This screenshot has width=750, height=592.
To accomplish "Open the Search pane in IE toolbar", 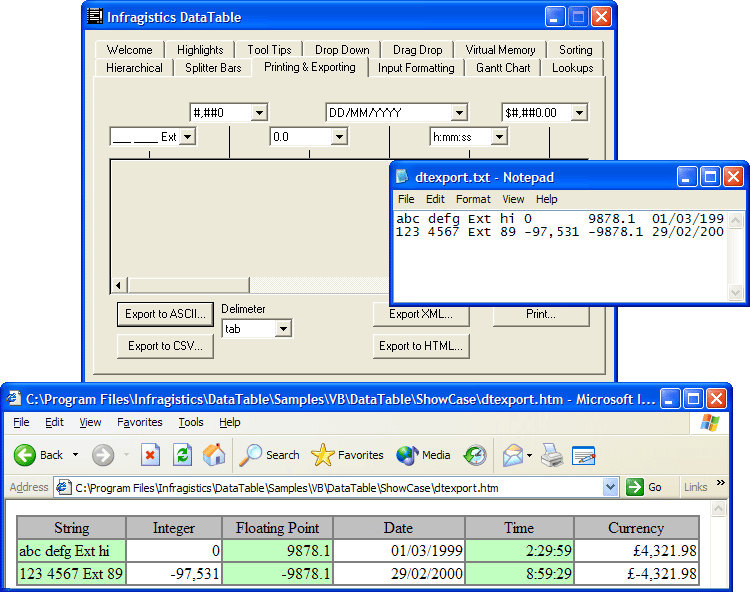I will [269, 455].
